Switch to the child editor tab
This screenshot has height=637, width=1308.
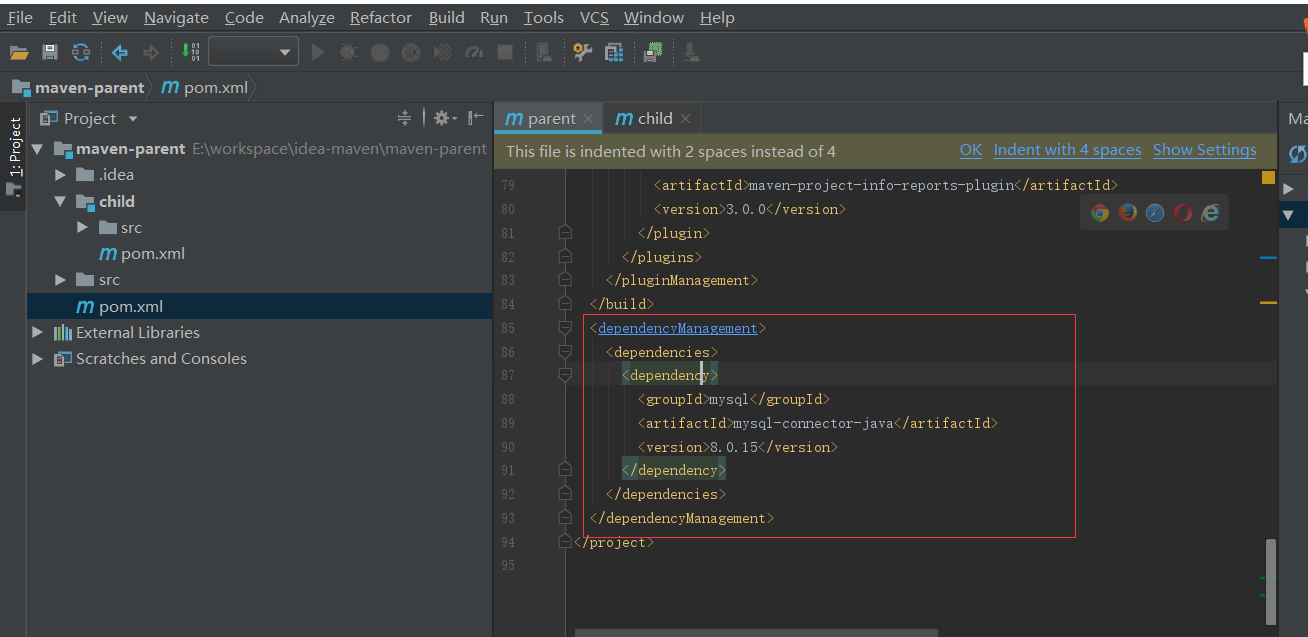point(654,118)
